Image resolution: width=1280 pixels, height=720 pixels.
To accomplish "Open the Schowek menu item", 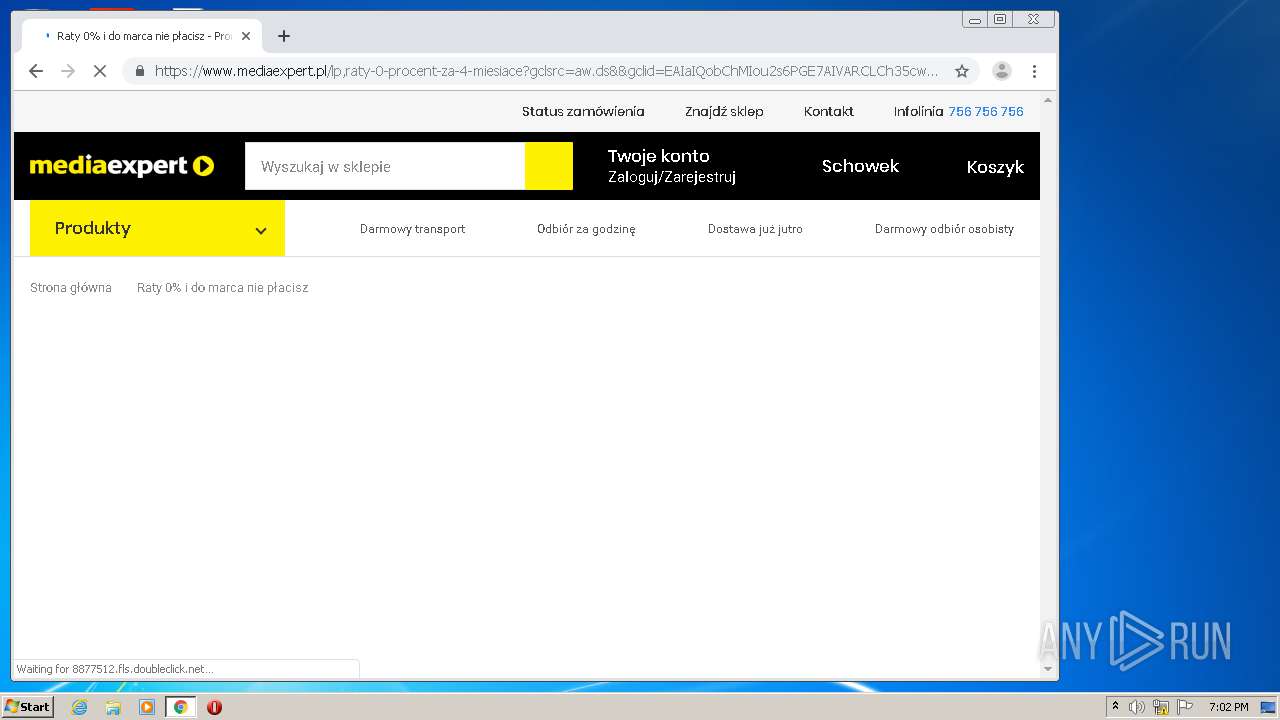I will pos(860,166).
